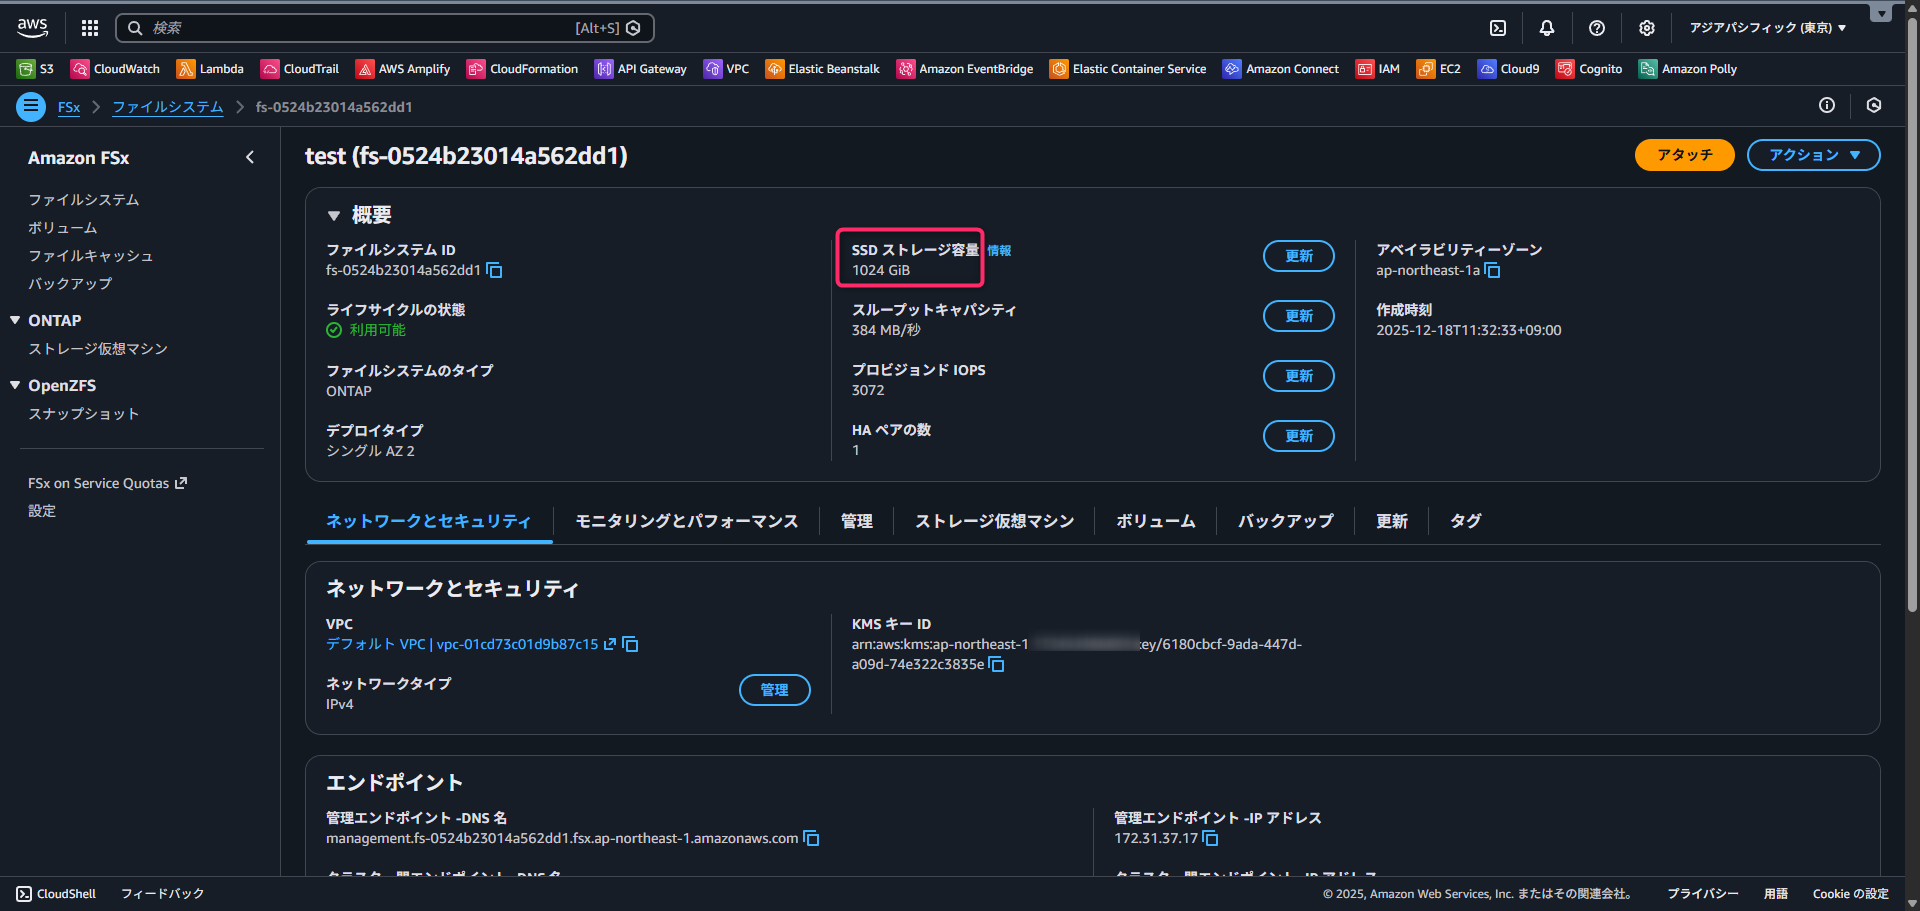Focus the top 検索 search field
The image size is (1920, 911).
[385, 28]
